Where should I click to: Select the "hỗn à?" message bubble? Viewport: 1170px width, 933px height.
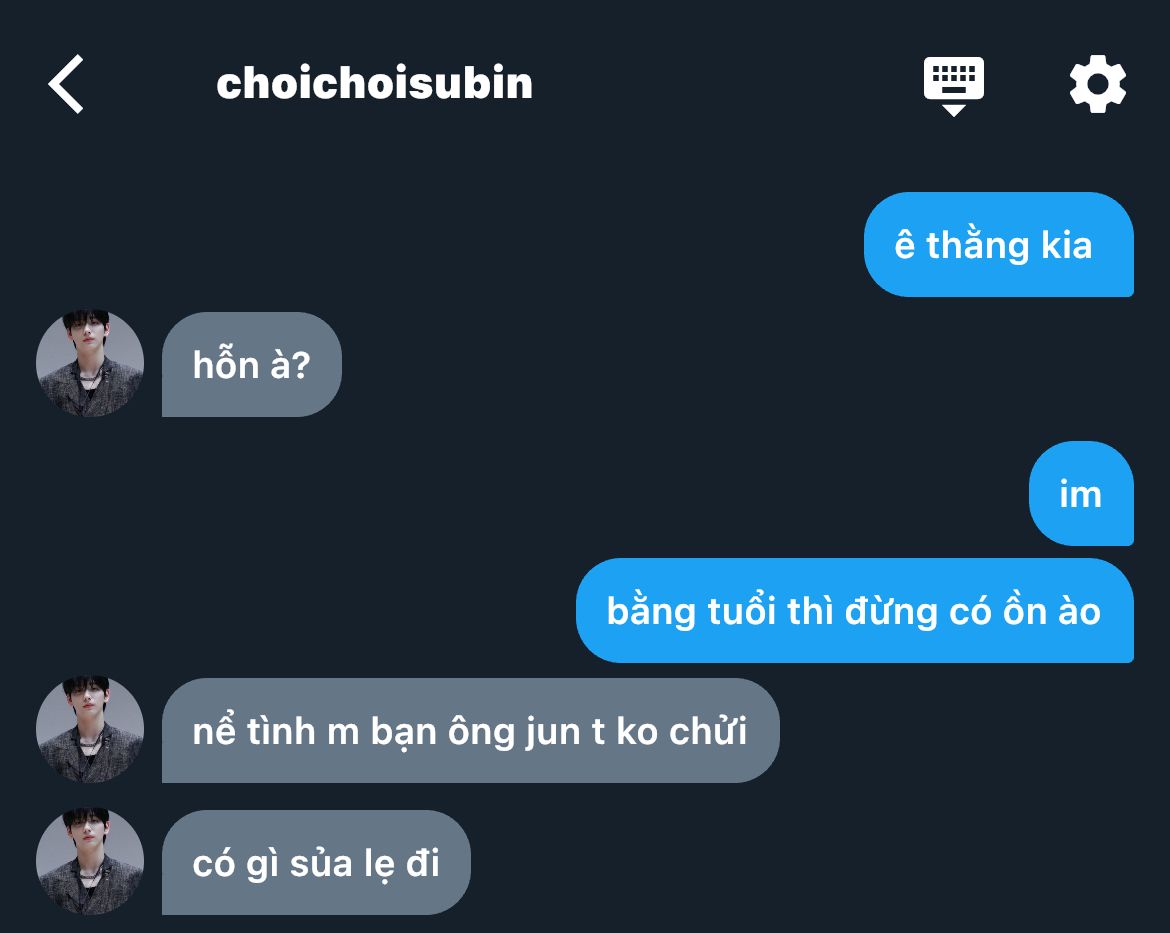pos(251,364)
